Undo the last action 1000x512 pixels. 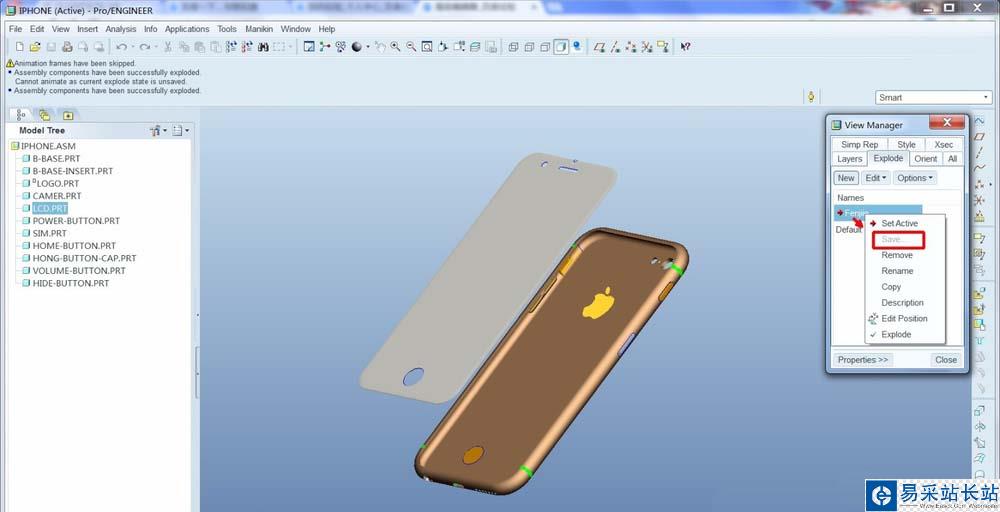[x=121, y=47]
